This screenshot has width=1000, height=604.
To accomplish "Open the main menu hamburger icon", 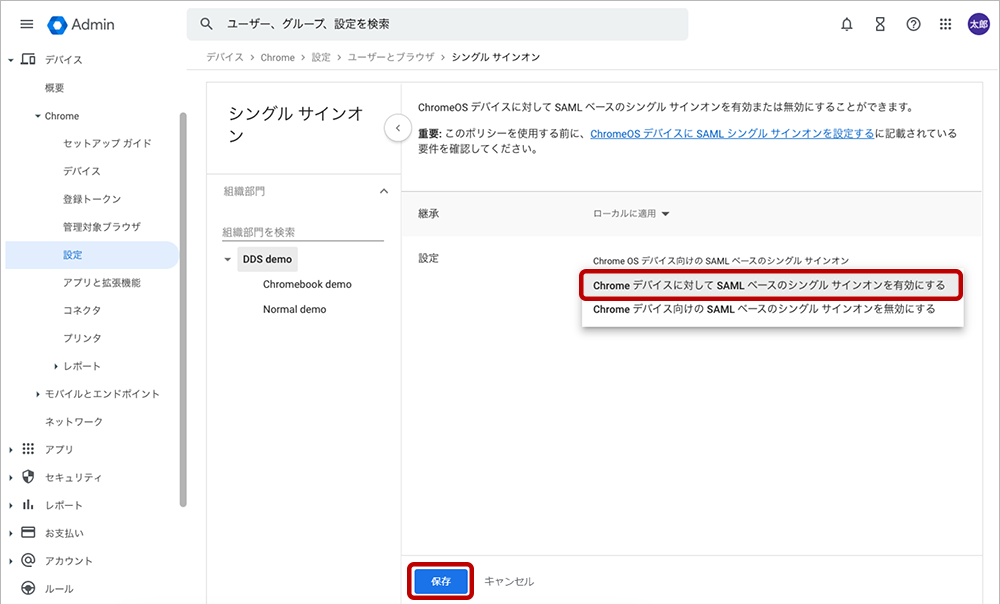I will pyautogui.click(x=27, y=24).
